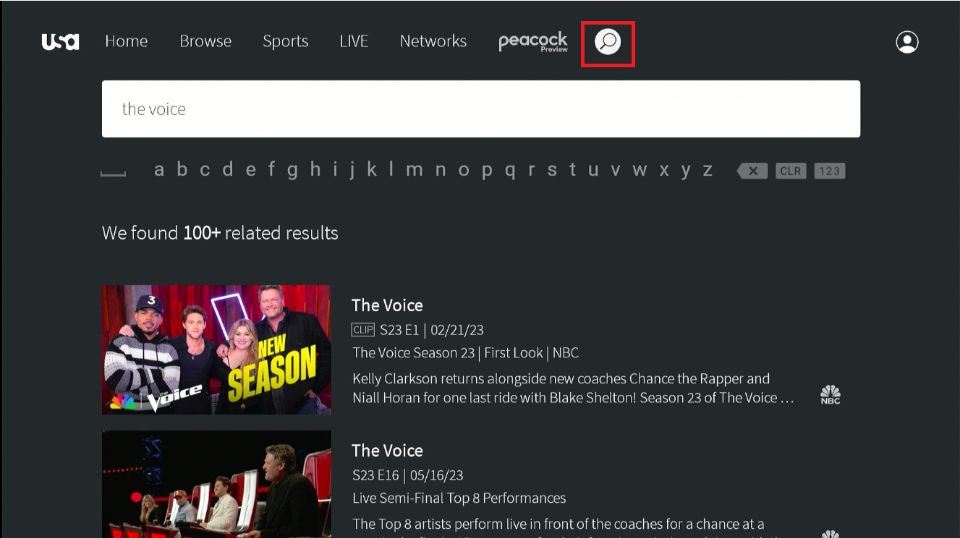Screen dimensions: 960x538
Task: Click 'We found 100+ related results' text
Action: click(x=220, y=233)
